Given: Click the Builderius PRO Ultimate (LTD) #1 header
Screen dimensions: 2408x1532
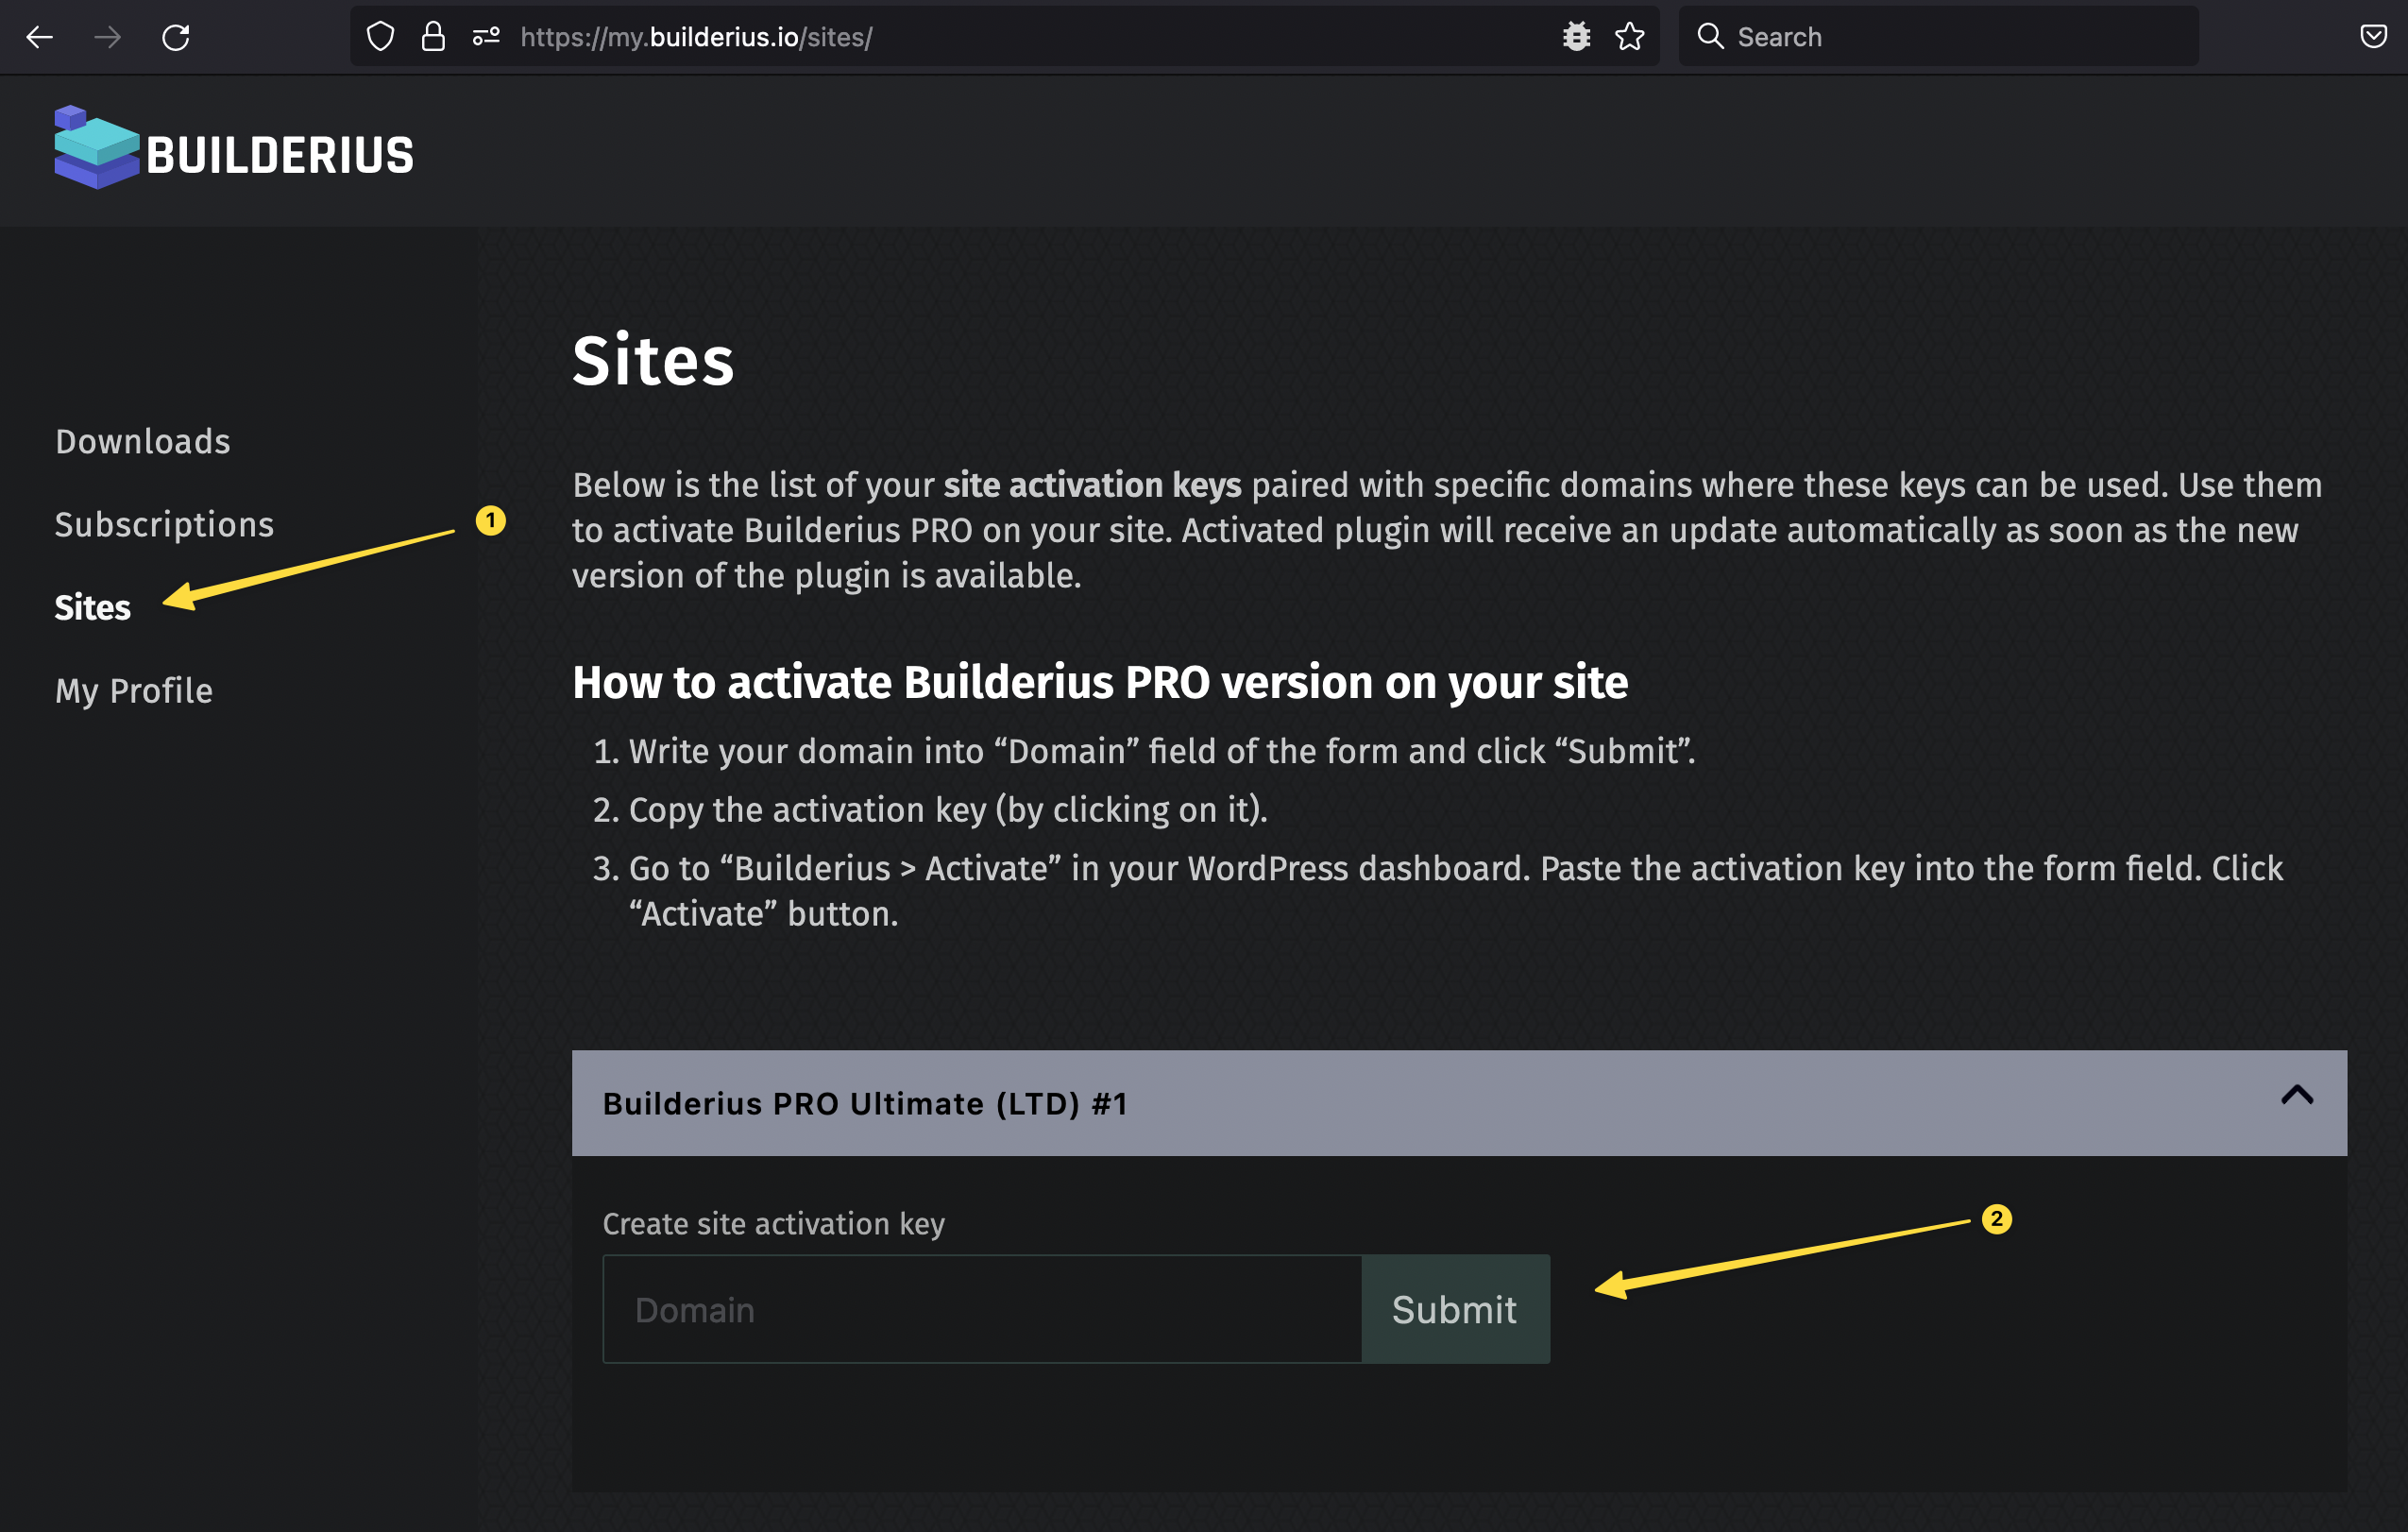Looking at the screenshot, I should point(1459,1103).
